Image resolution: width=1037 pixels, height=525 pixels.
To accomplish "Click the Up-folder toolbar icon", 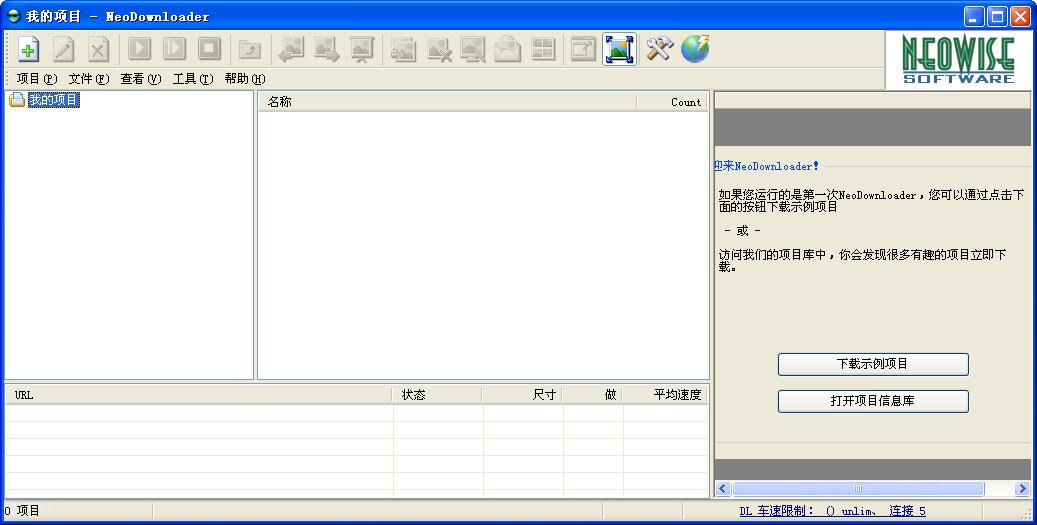I will tap(250, 49).
